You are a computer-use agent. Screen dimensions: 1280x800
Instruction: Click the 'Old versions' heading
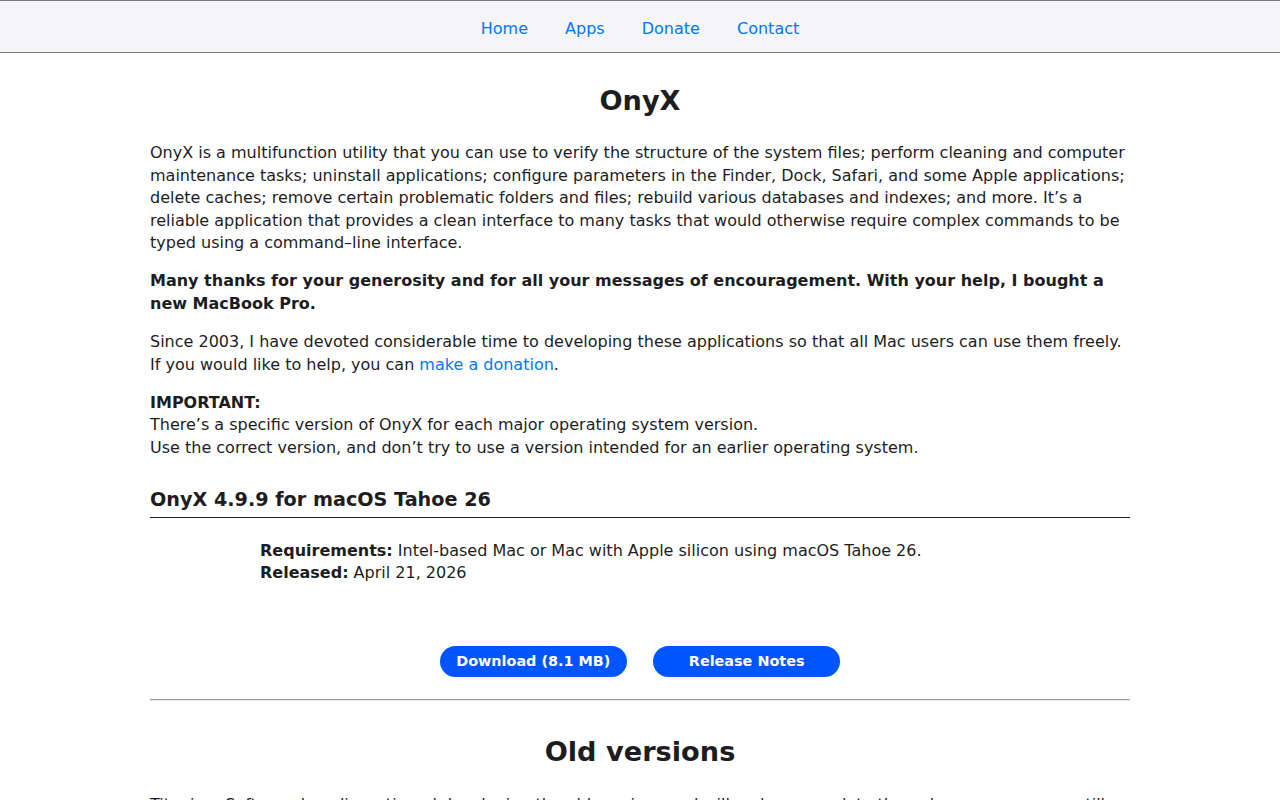pyautogui.click(x=640, y=751)
